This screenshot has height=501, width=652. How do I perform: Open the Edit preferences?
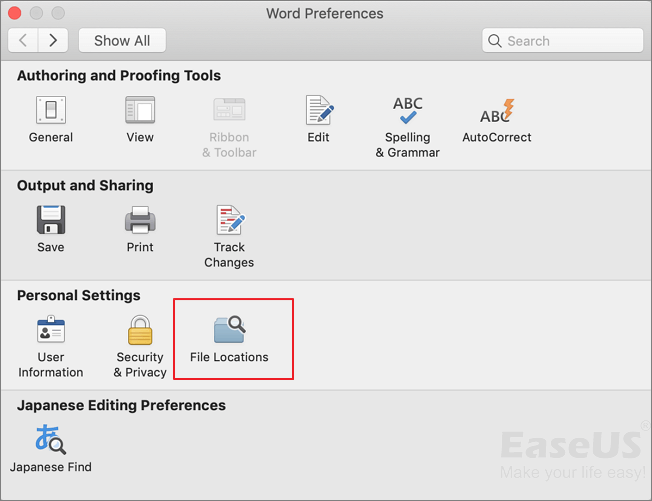(x=318, y=112)
